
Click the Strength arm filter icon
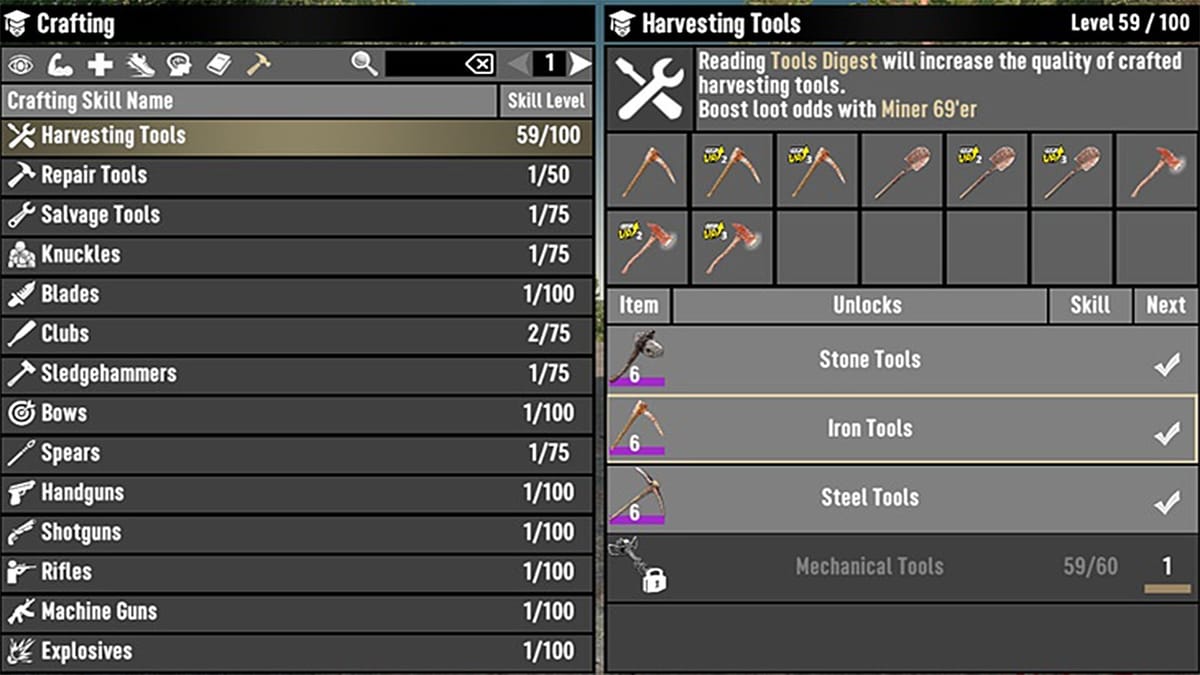tap(57, 64)
